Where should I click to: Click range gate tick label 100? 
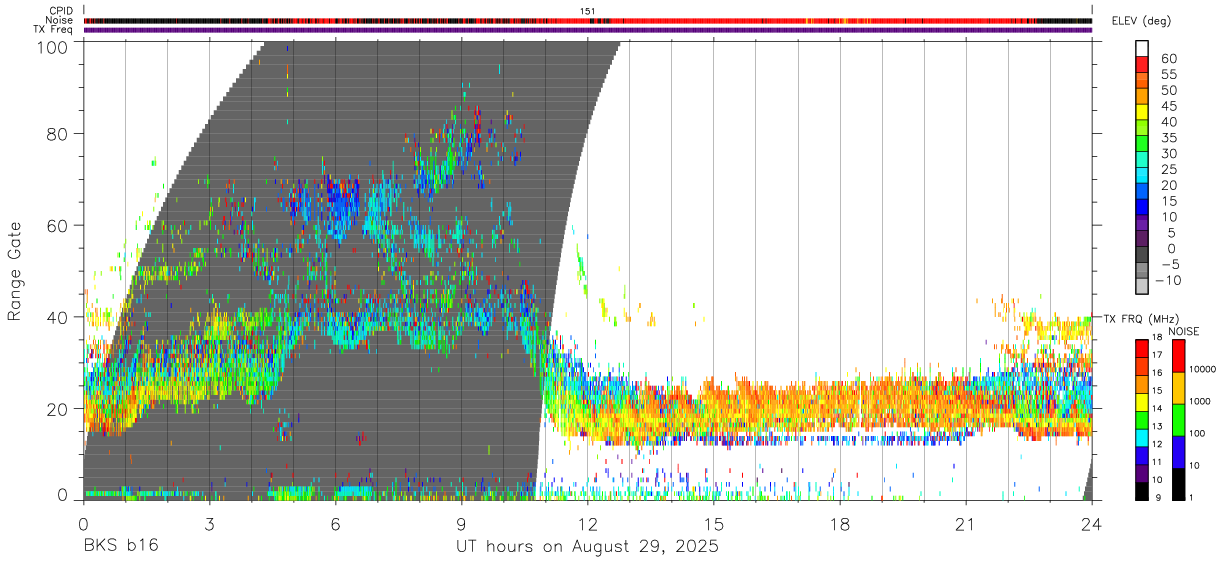(x=52, y=47)
